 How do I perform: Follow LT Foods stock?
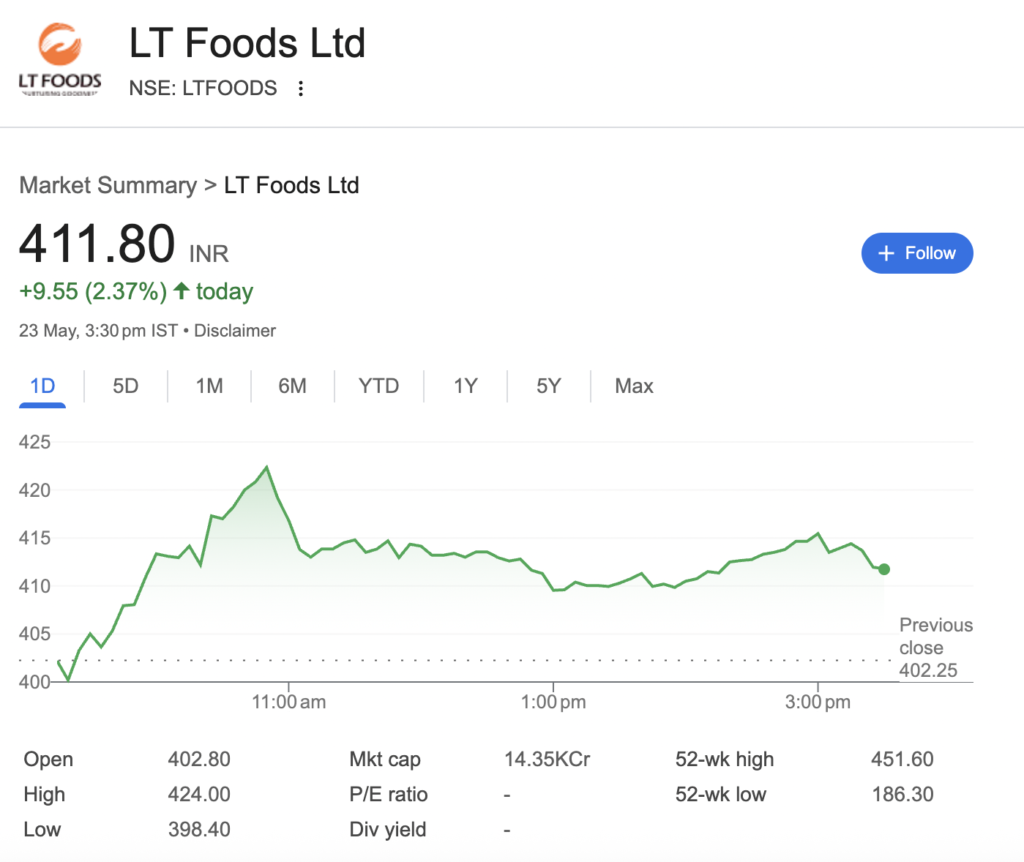pyautogui.click(x=917, y=253)
